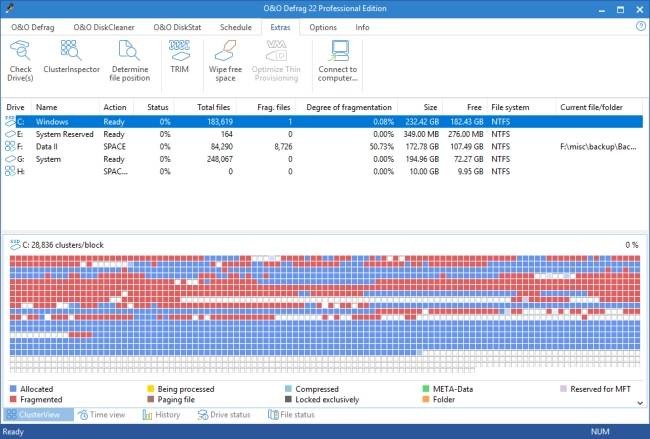Viewport: 650px width, 439px height.
Task: Sort by Degree of fragmentation column
Action: click(x=346, y=107)
